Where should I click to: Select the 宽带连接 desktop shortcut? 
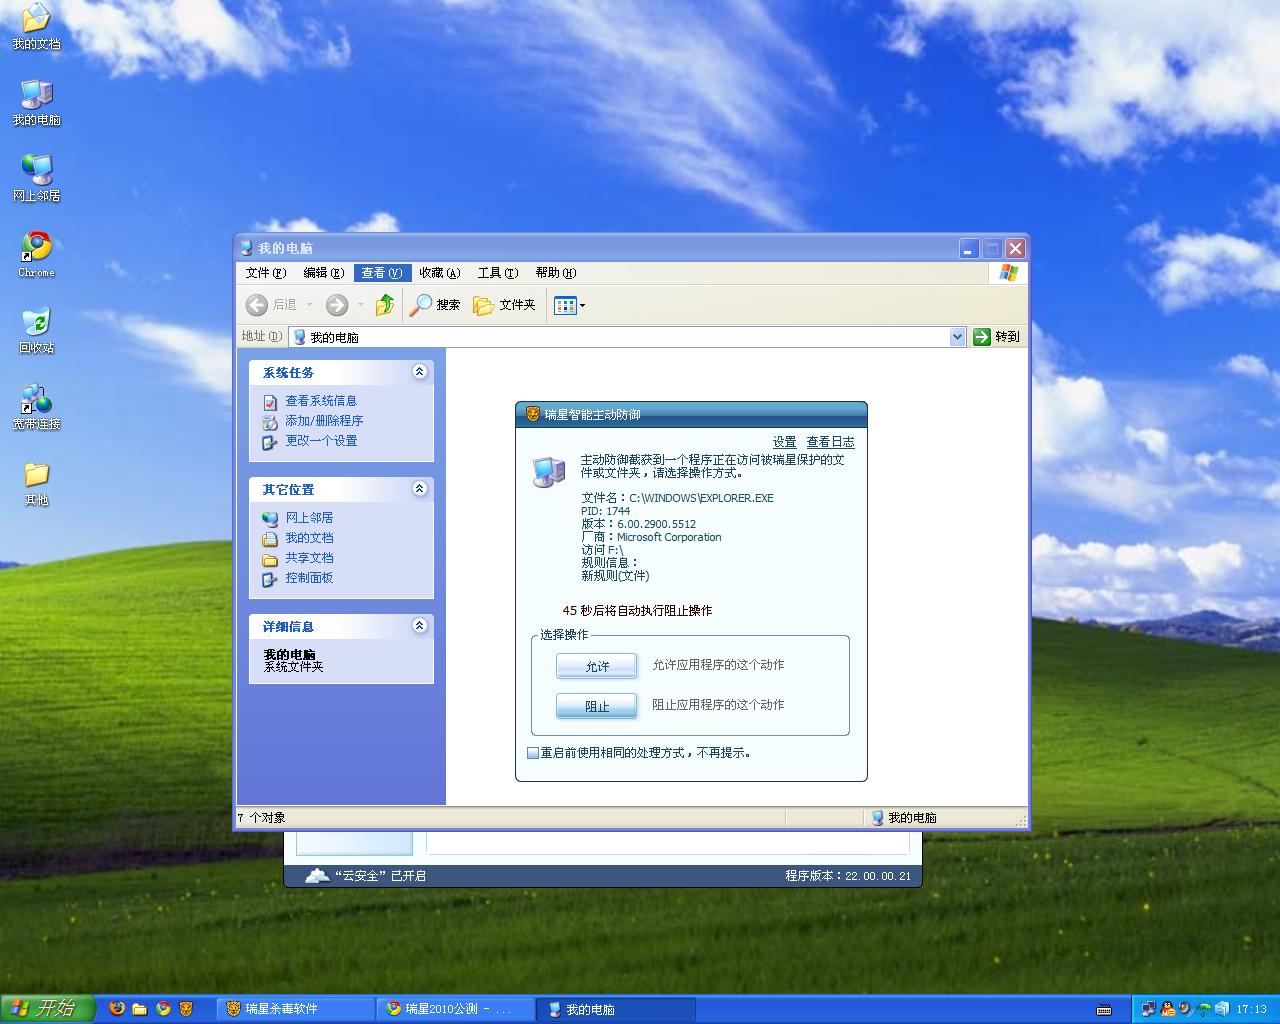click(x=36, y=407)
